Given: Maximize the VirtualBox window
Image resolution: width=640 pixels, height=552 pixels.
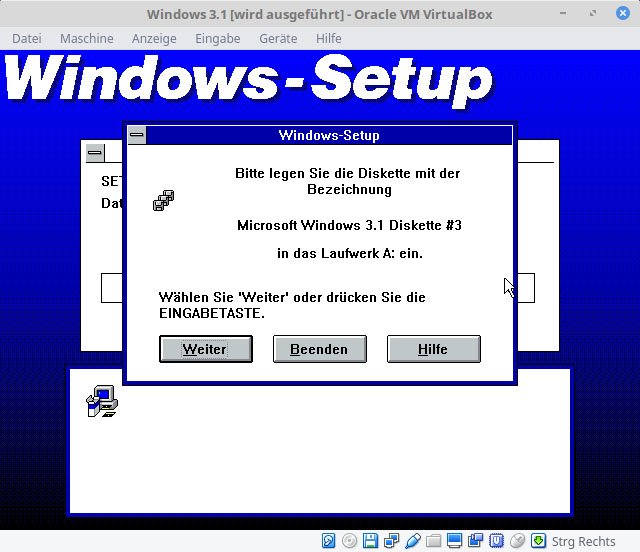Looking at the screenshot, I should pos(593,13).
